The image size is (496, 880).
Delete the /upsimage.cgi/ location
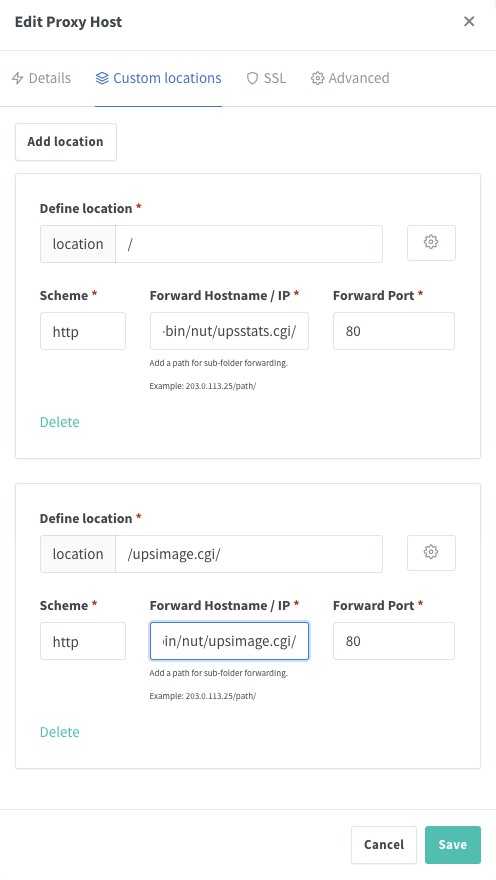tap(59, 732)
